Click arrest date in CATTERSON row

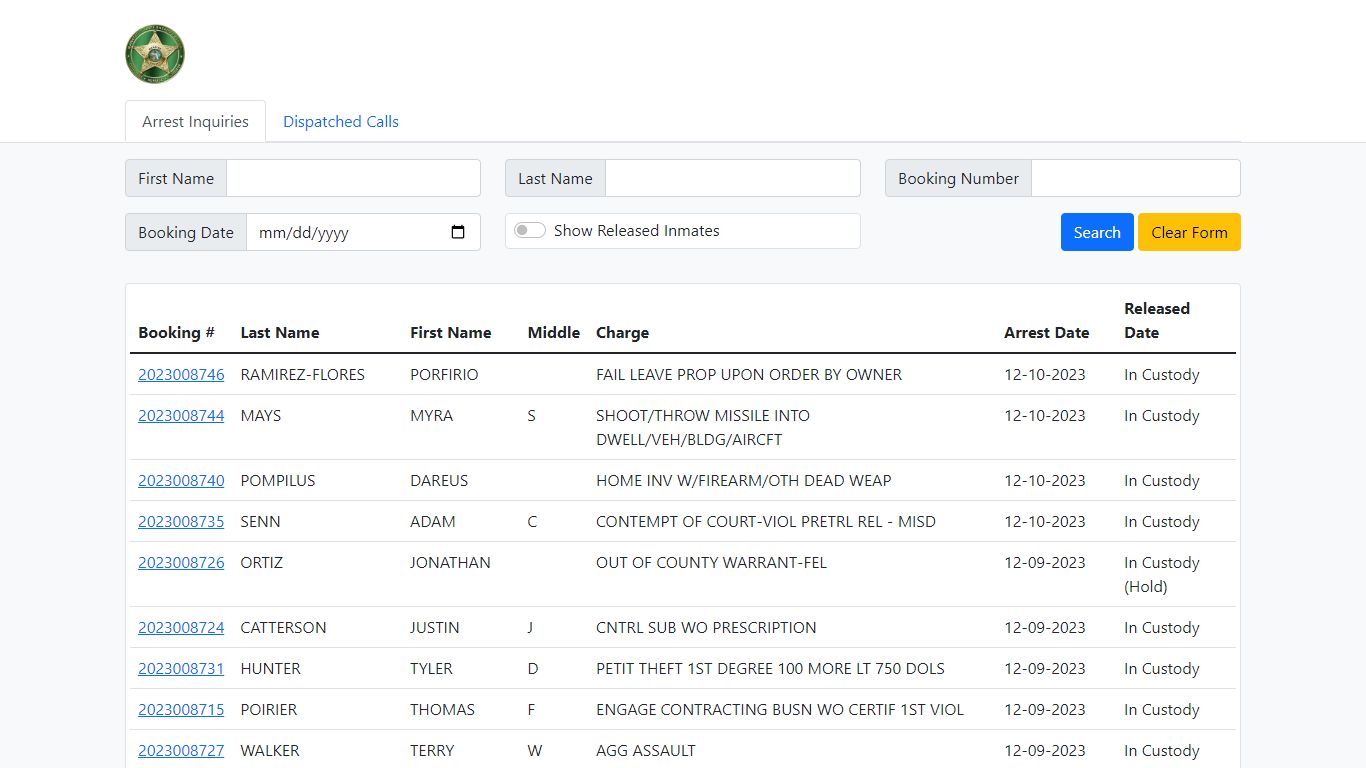coord(1045,628)
